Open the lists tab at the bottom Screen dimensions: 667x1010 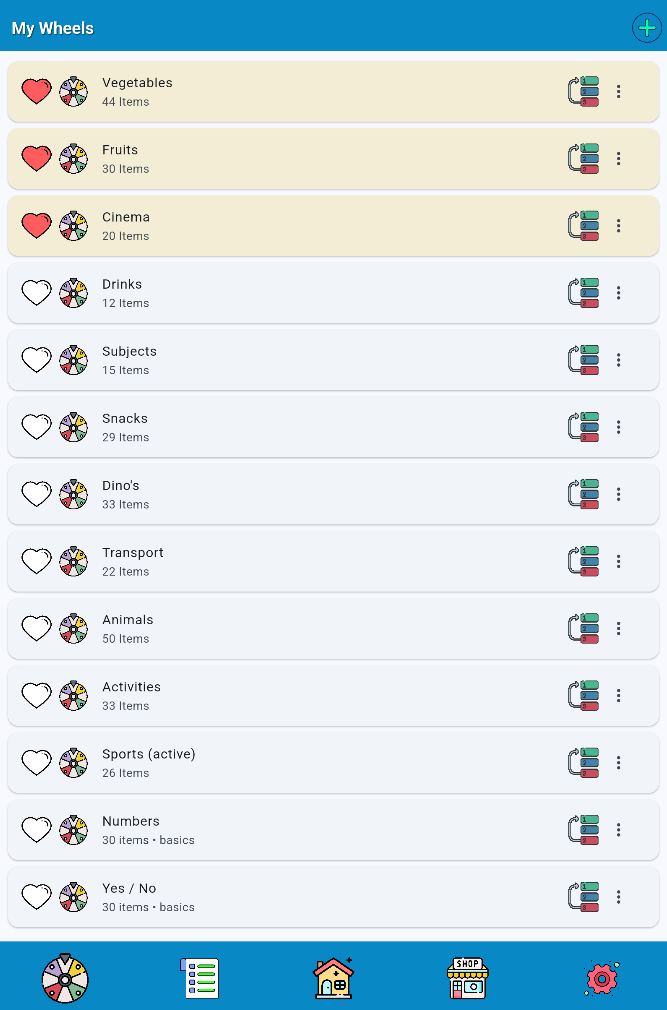[x=199, y=977]
